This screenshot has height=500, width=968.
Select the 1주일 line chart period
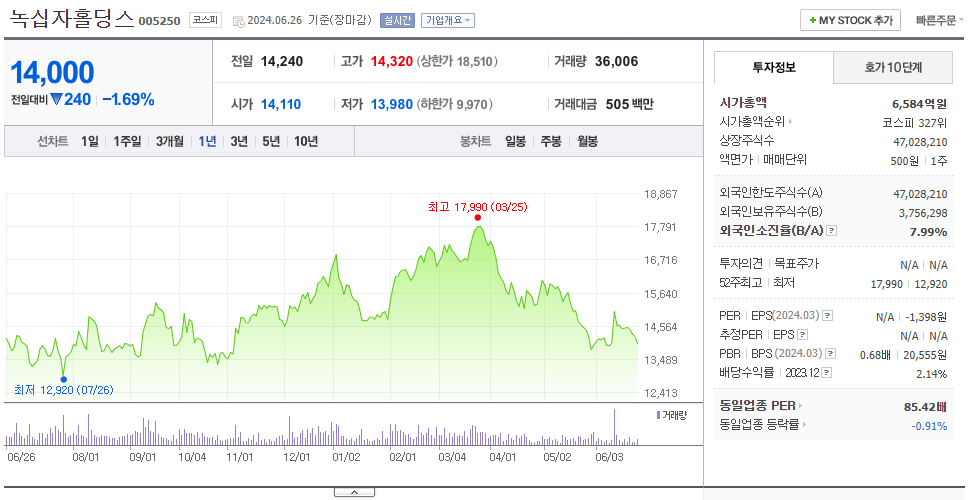click(127, 141)
